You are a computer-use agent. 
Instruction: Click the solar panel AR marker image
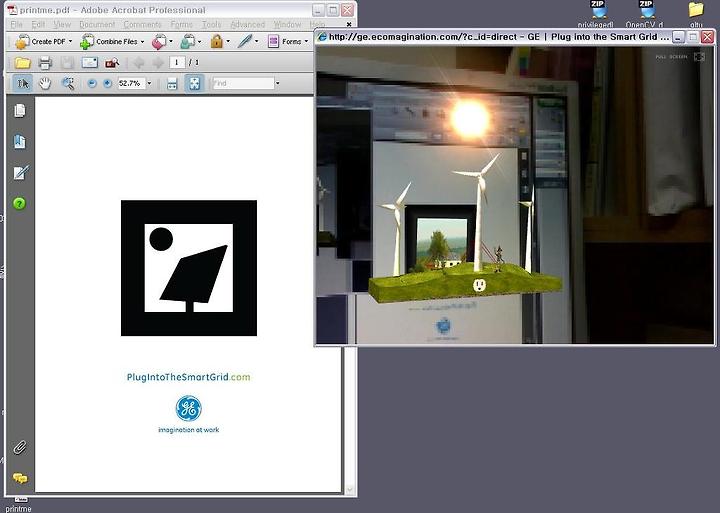coord(189,268)
